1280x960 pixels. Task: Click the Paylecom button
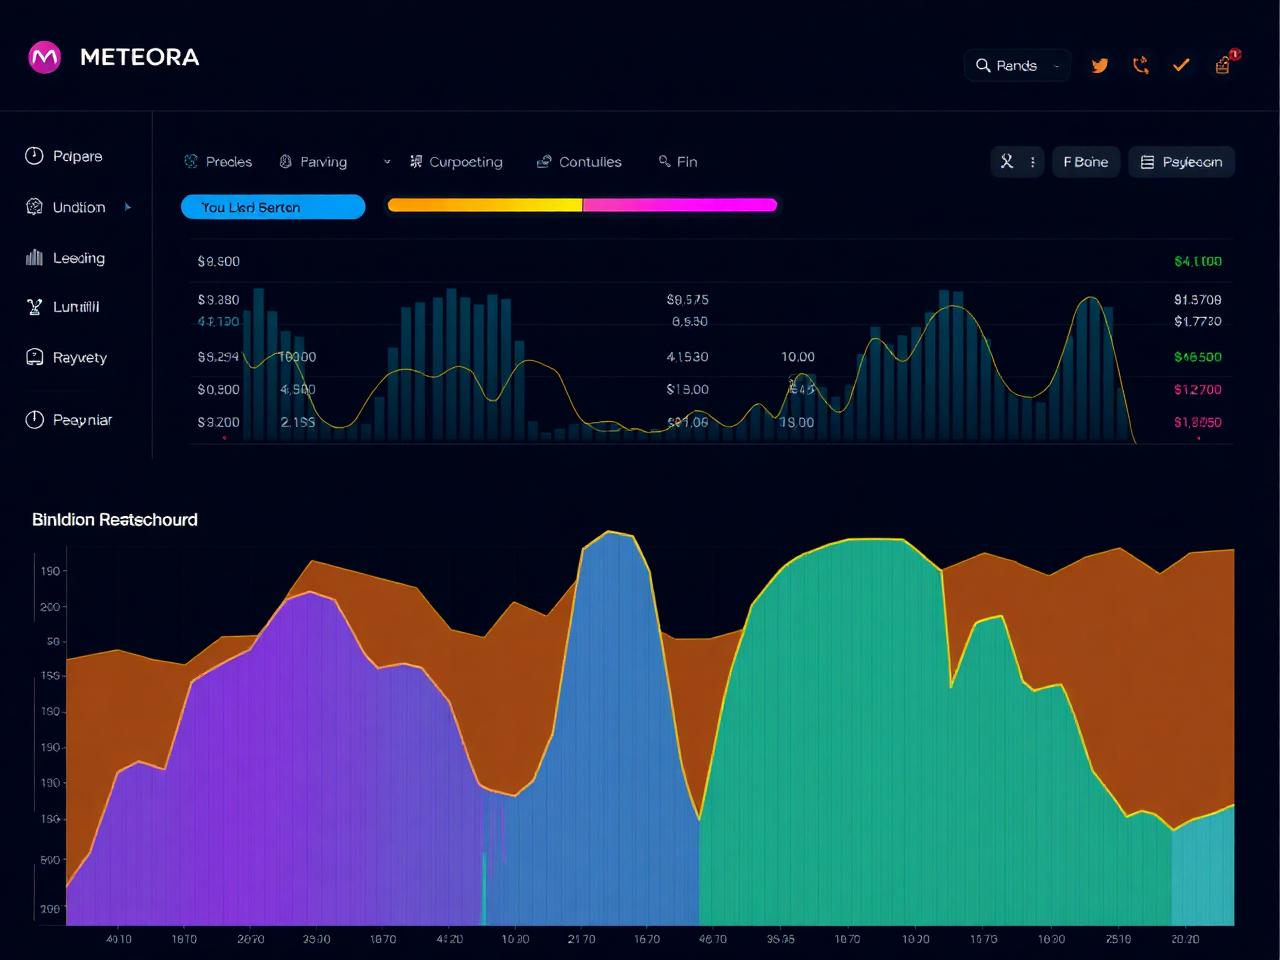(1182, 162)
